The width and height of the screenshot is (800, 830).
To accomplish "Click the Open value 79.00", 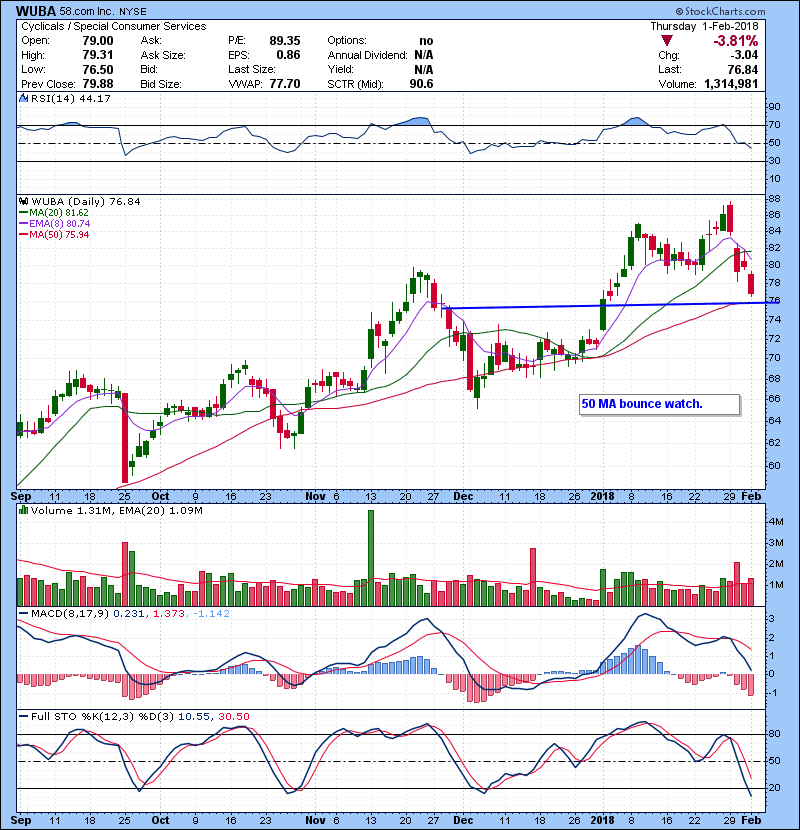I will pos(98,41).
